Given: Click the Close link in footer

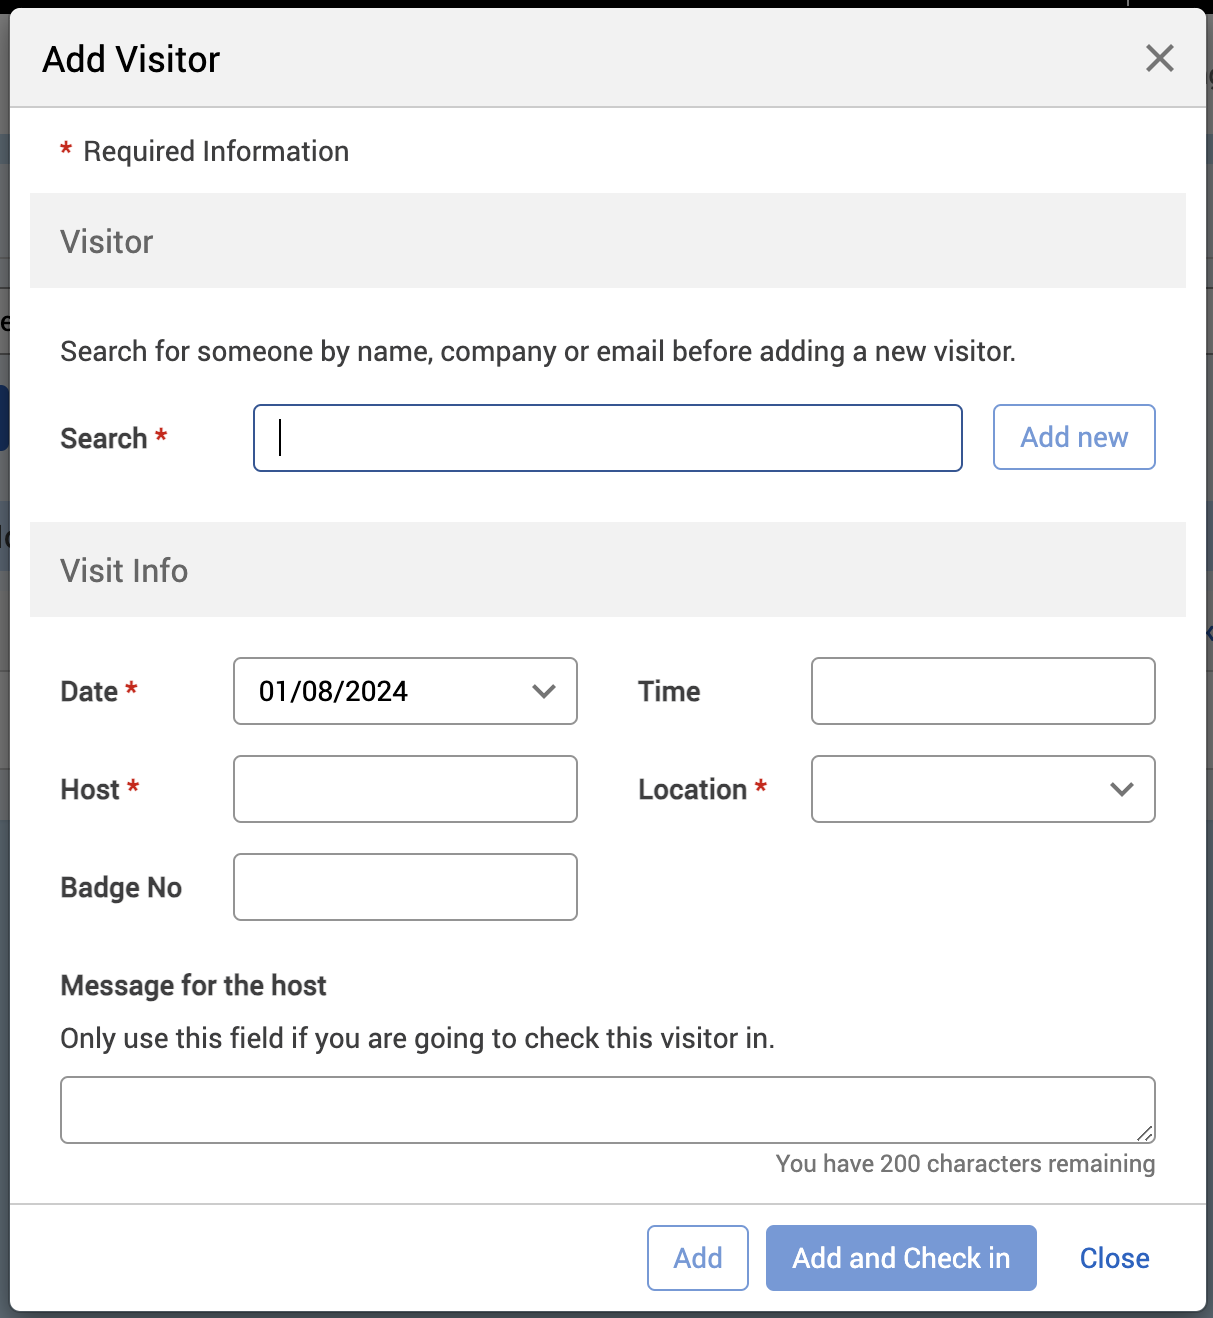Looking at the screenshot, I should 1114,1258.
